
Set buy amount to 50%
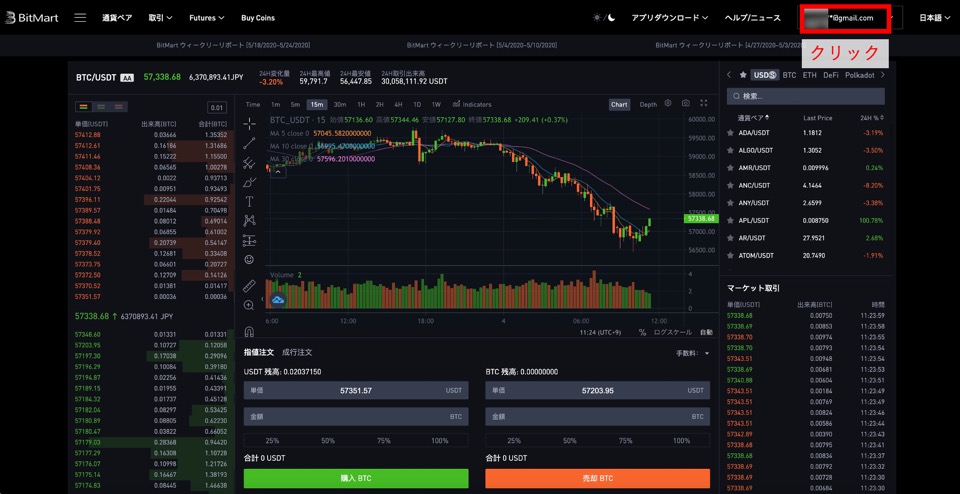pos(328,441)
